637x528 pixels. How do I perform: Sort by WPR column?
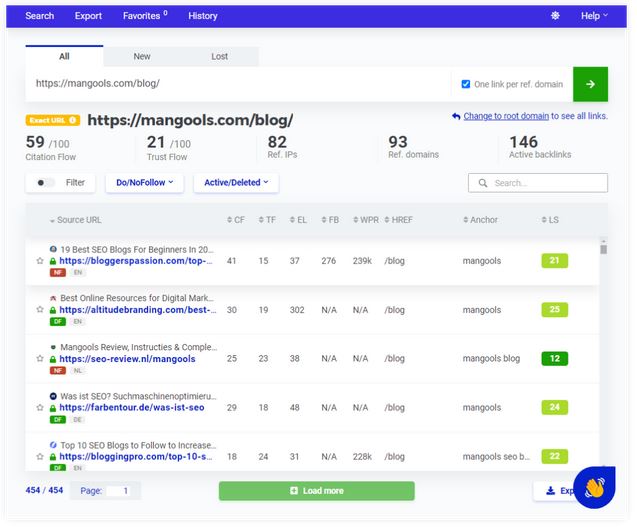point(366,220)
